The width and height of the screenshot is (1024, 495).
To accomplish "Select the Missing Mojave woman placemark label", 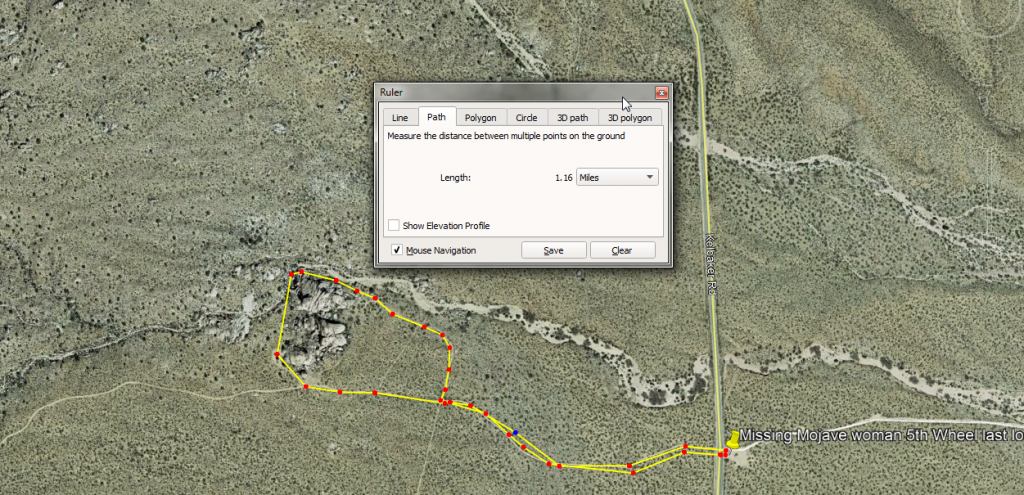I will [x=880, y=436].
